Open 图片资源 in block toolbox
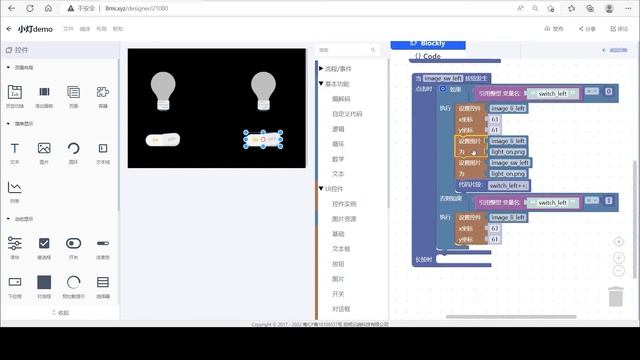 click(x=344, y=219)
